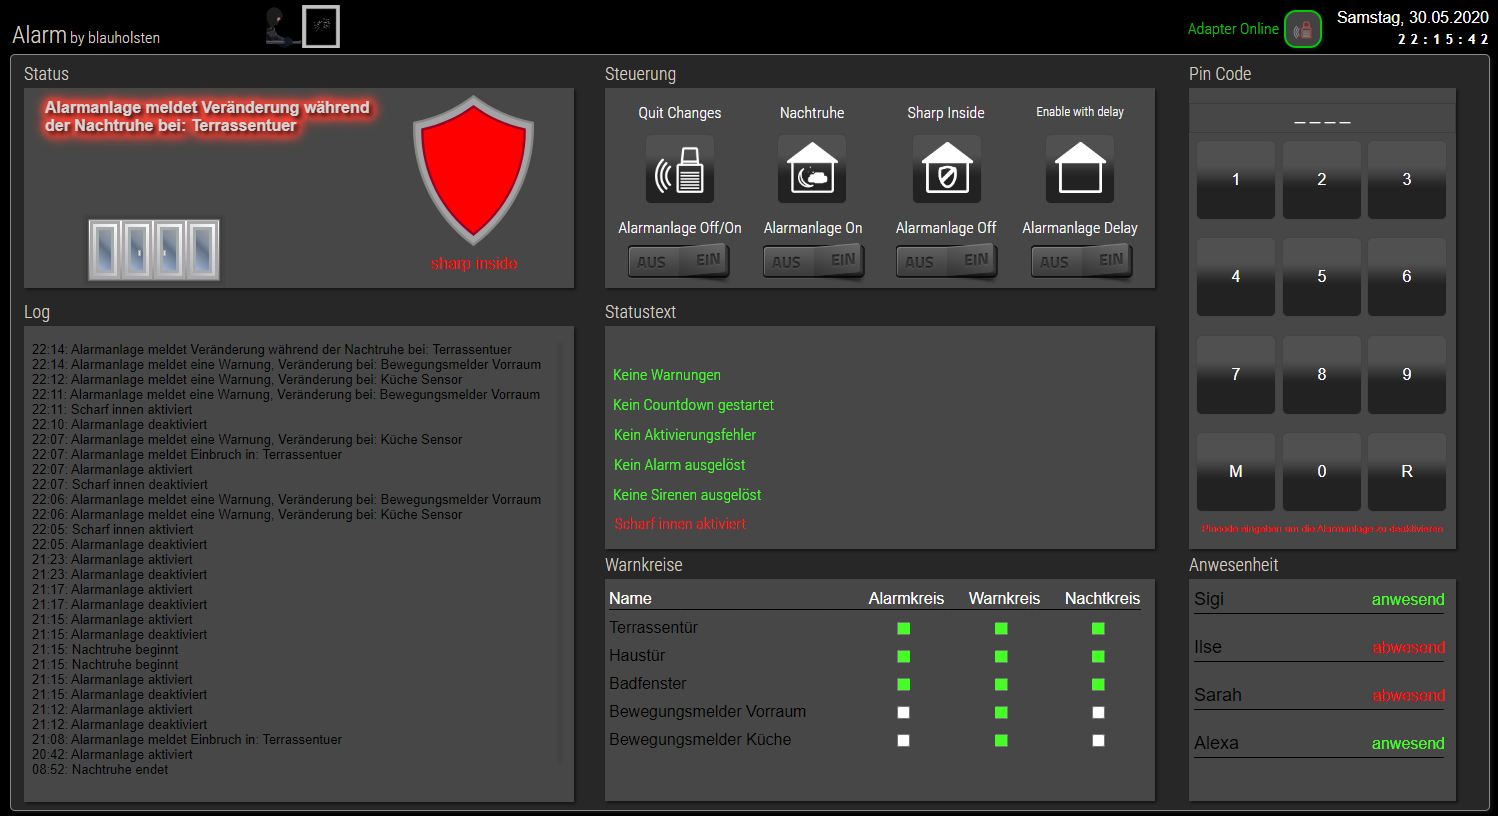The image size is (1498, 816).
Task: Toggle Warnkreis checkbox for Bewegungsmelder Küche
Action: click(x=1001, y=741)
